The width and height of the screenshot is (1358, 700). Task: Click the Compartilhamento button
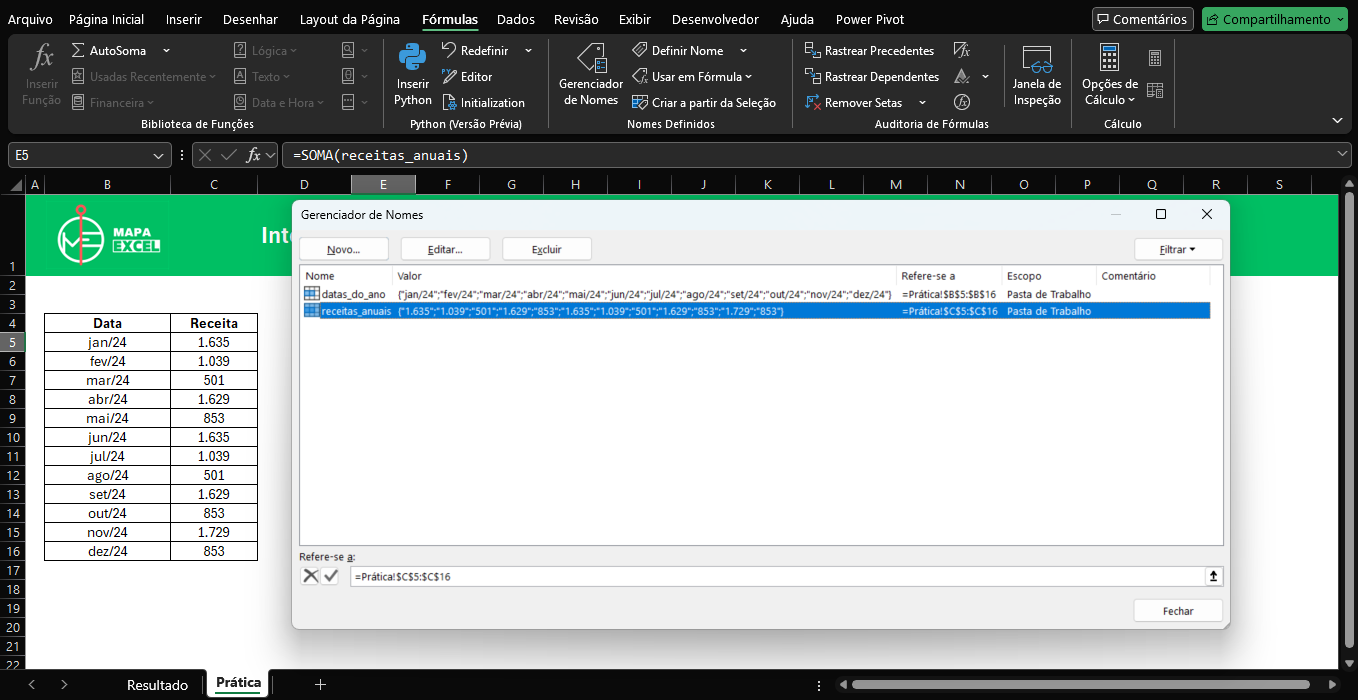coord(1275,19)
